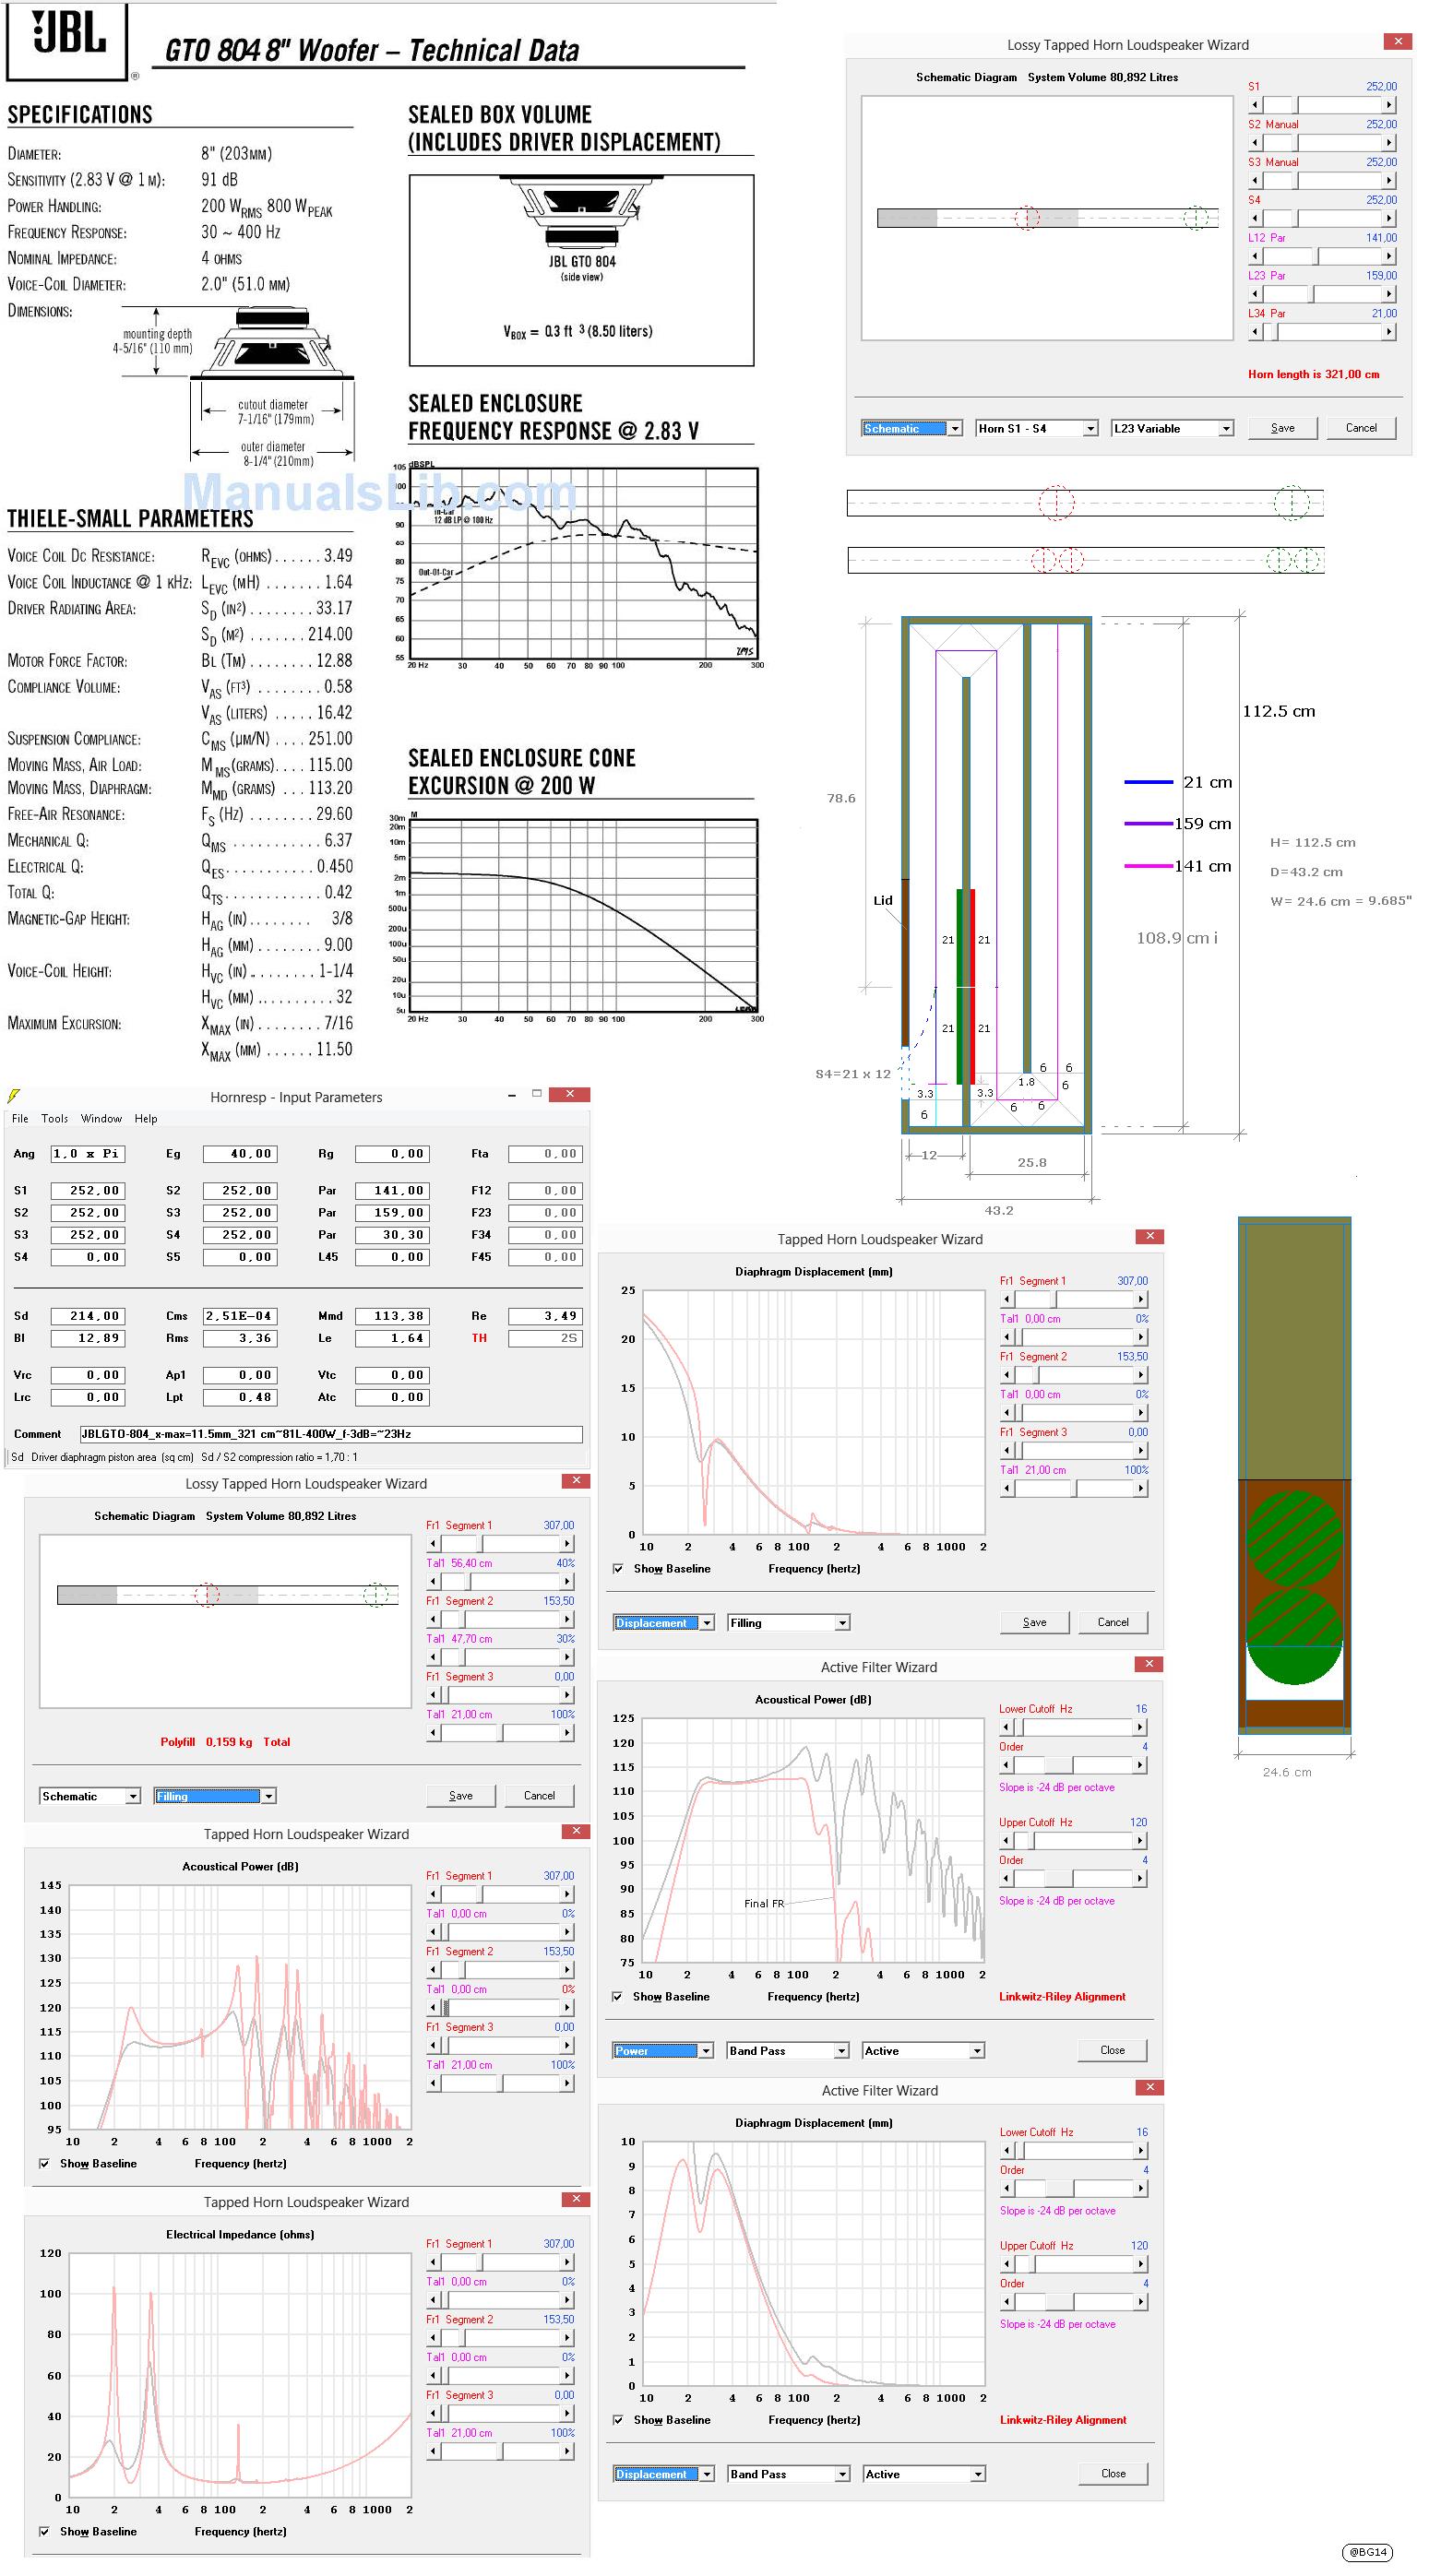
Task: Toggle Show Baseline in Active Filter Diaphragm Displacement window
Action: pos(617,2420)
